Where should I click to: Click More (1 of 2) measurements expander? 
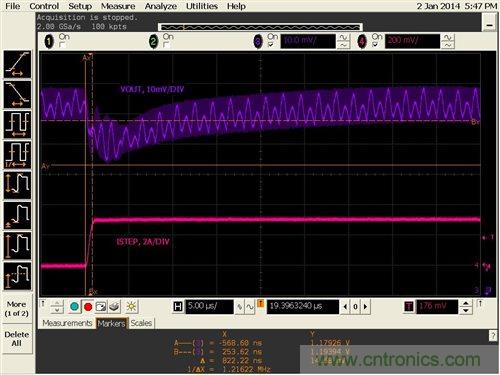17,309
